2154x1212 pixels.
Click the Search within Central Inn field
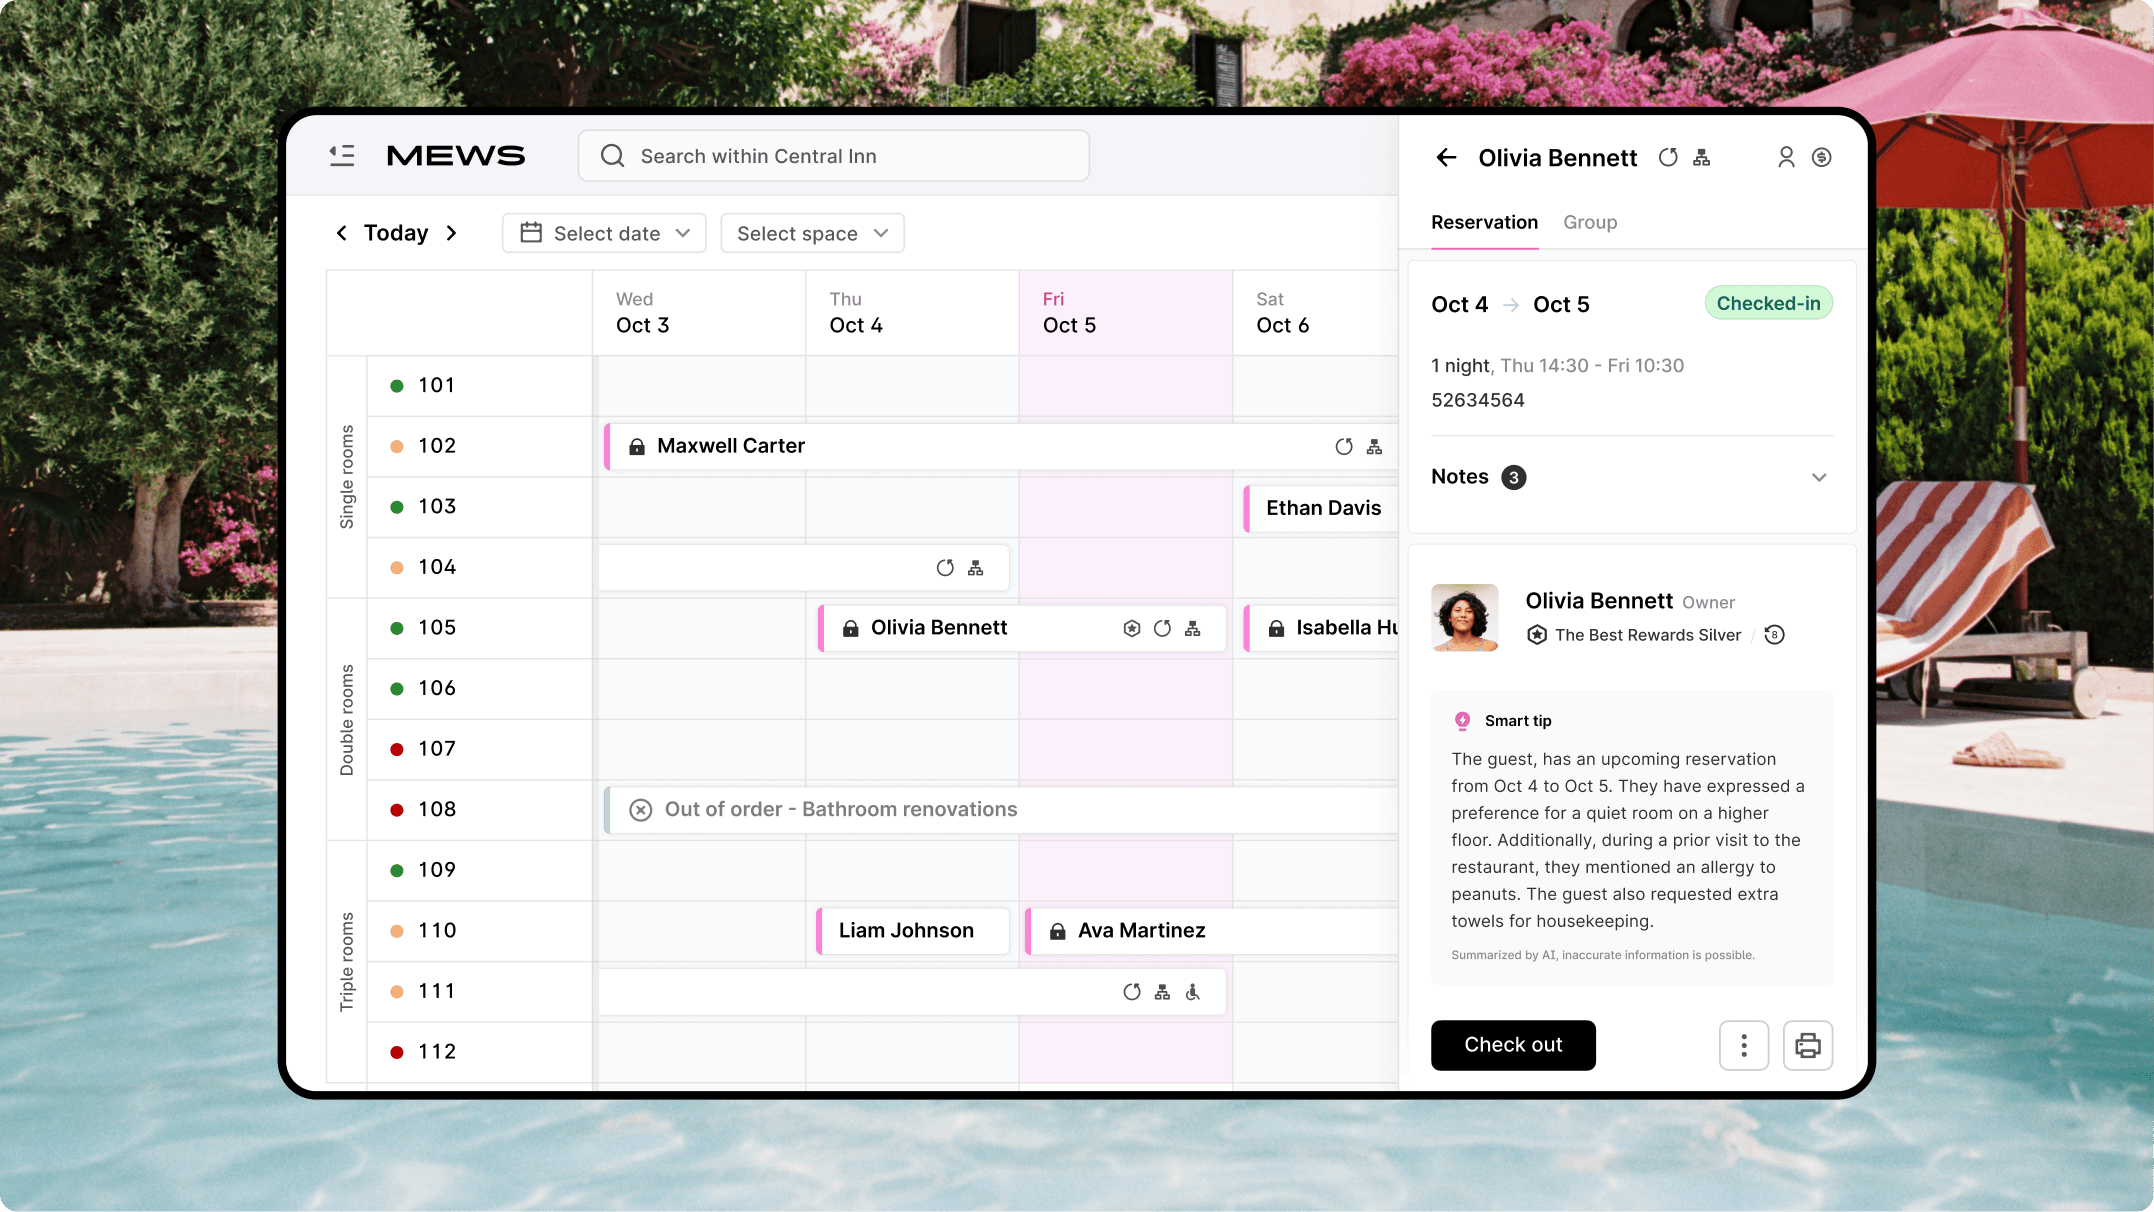pos(833,156)
